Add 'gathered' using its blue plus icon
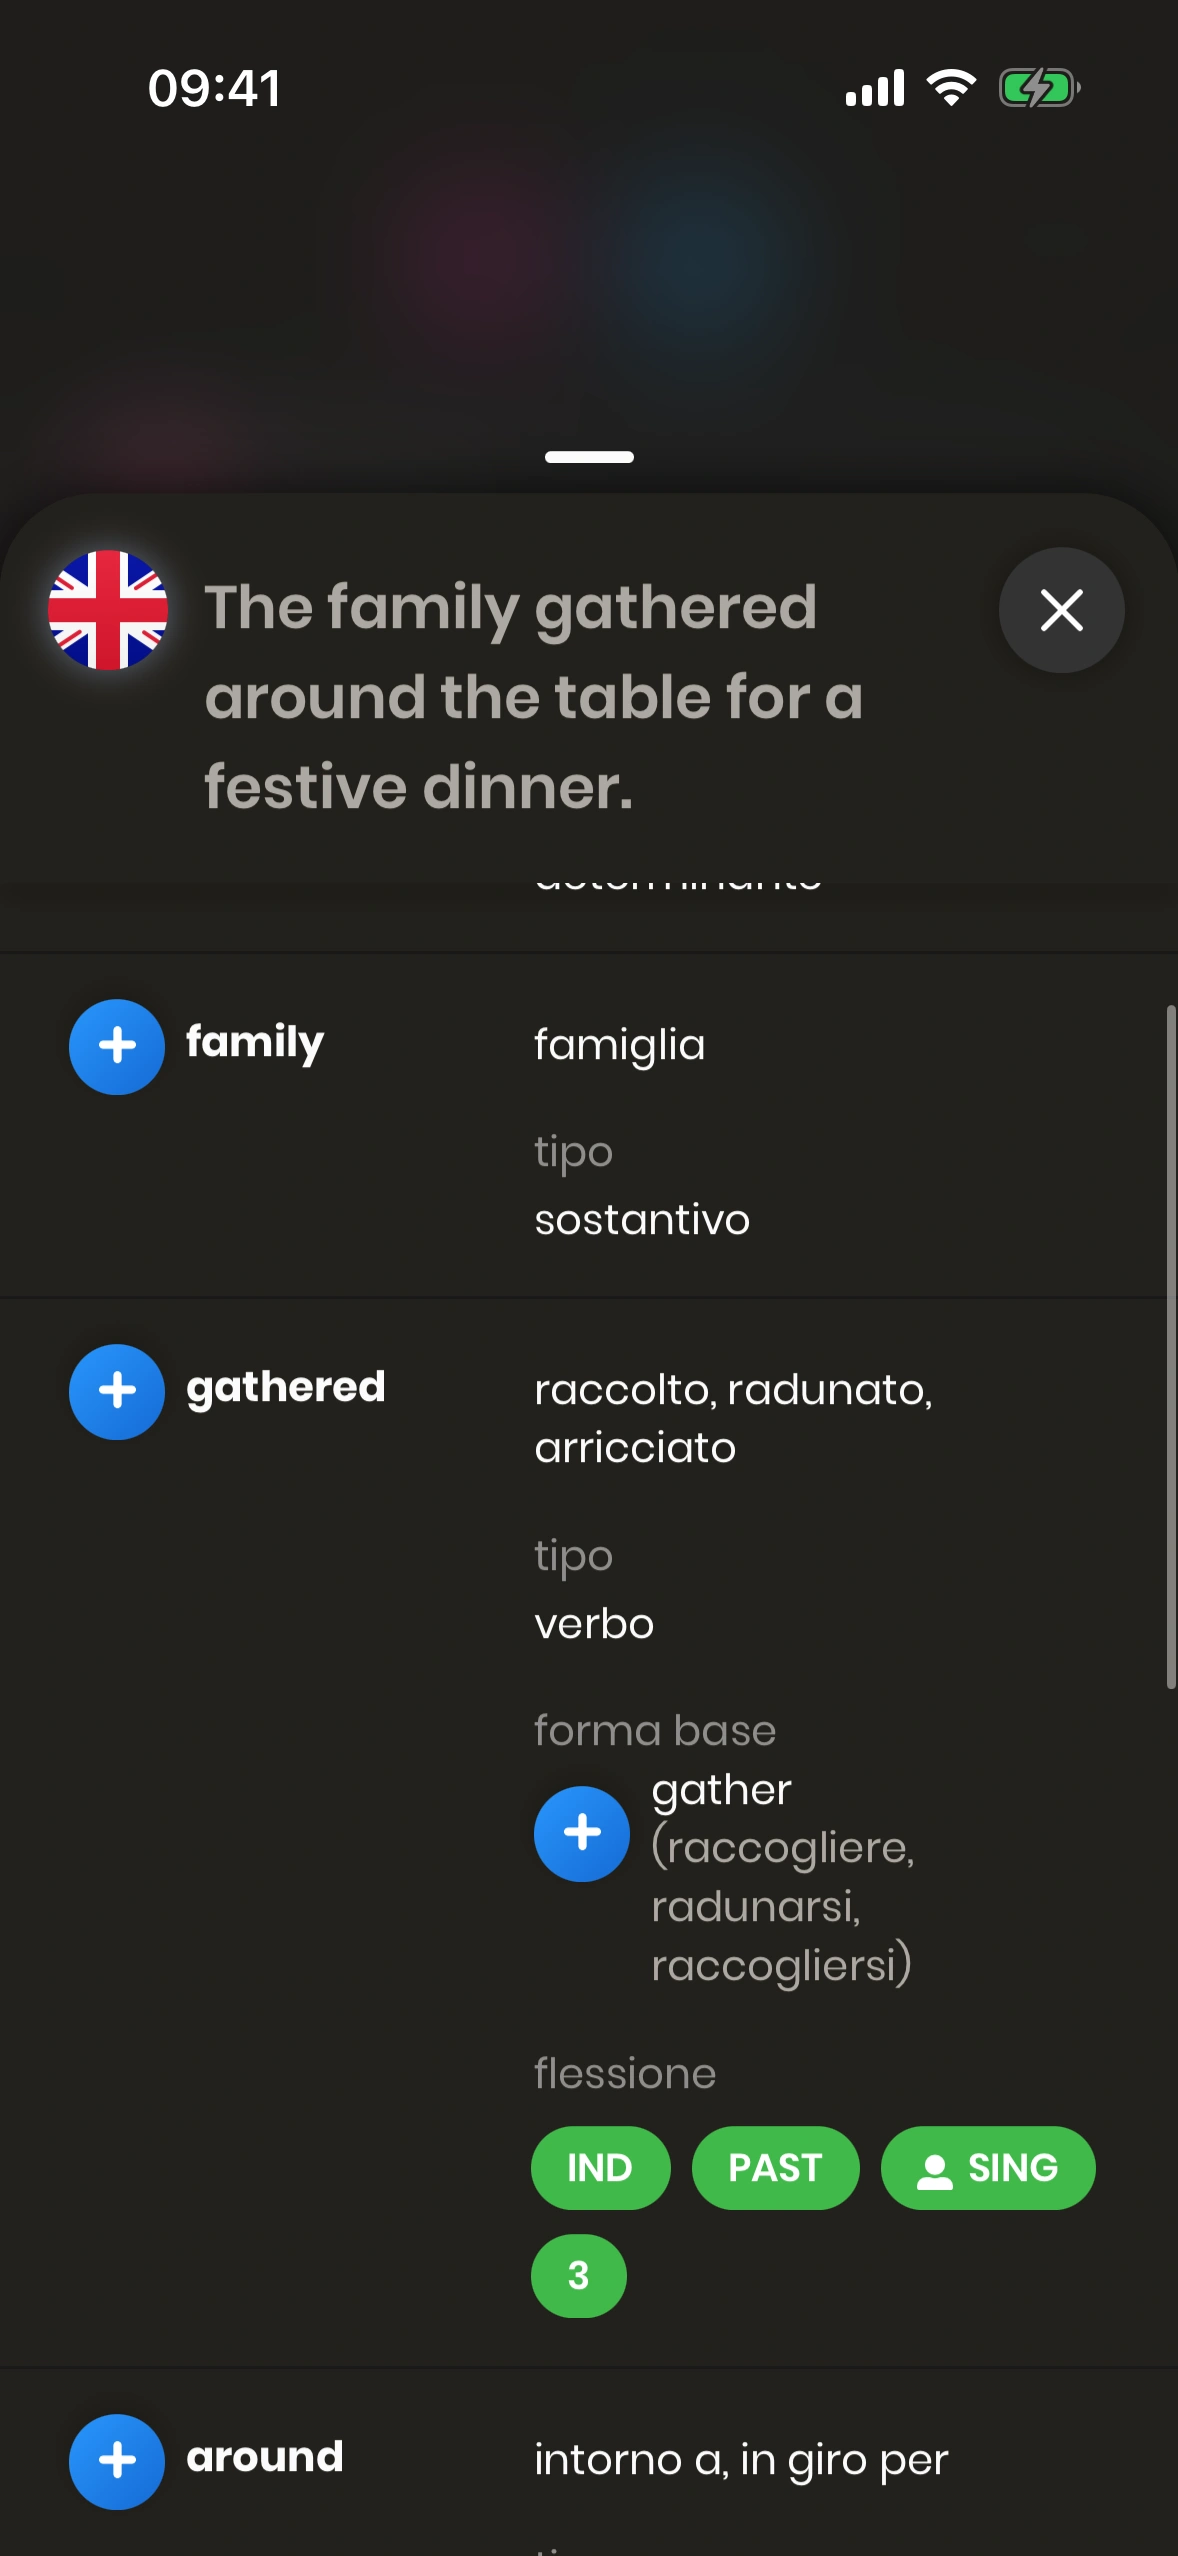 point(117,1391)
